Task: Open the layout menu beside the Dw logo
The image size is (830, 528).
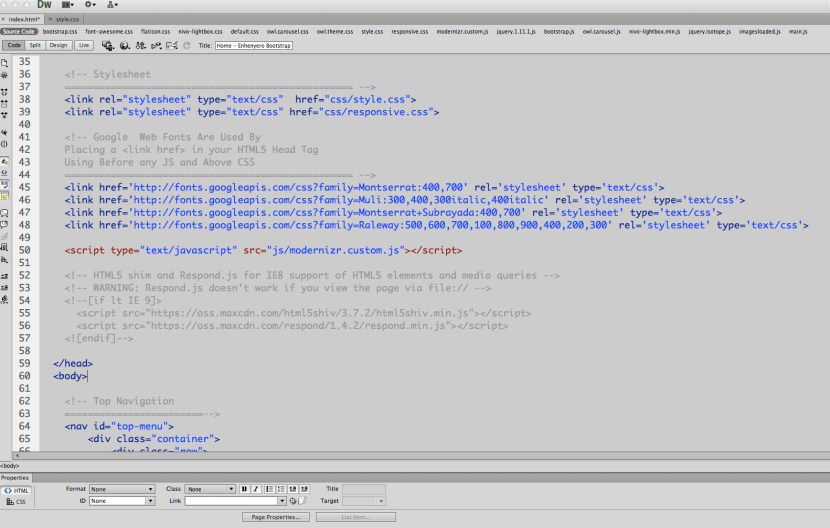Action: [x=68, y=5]
